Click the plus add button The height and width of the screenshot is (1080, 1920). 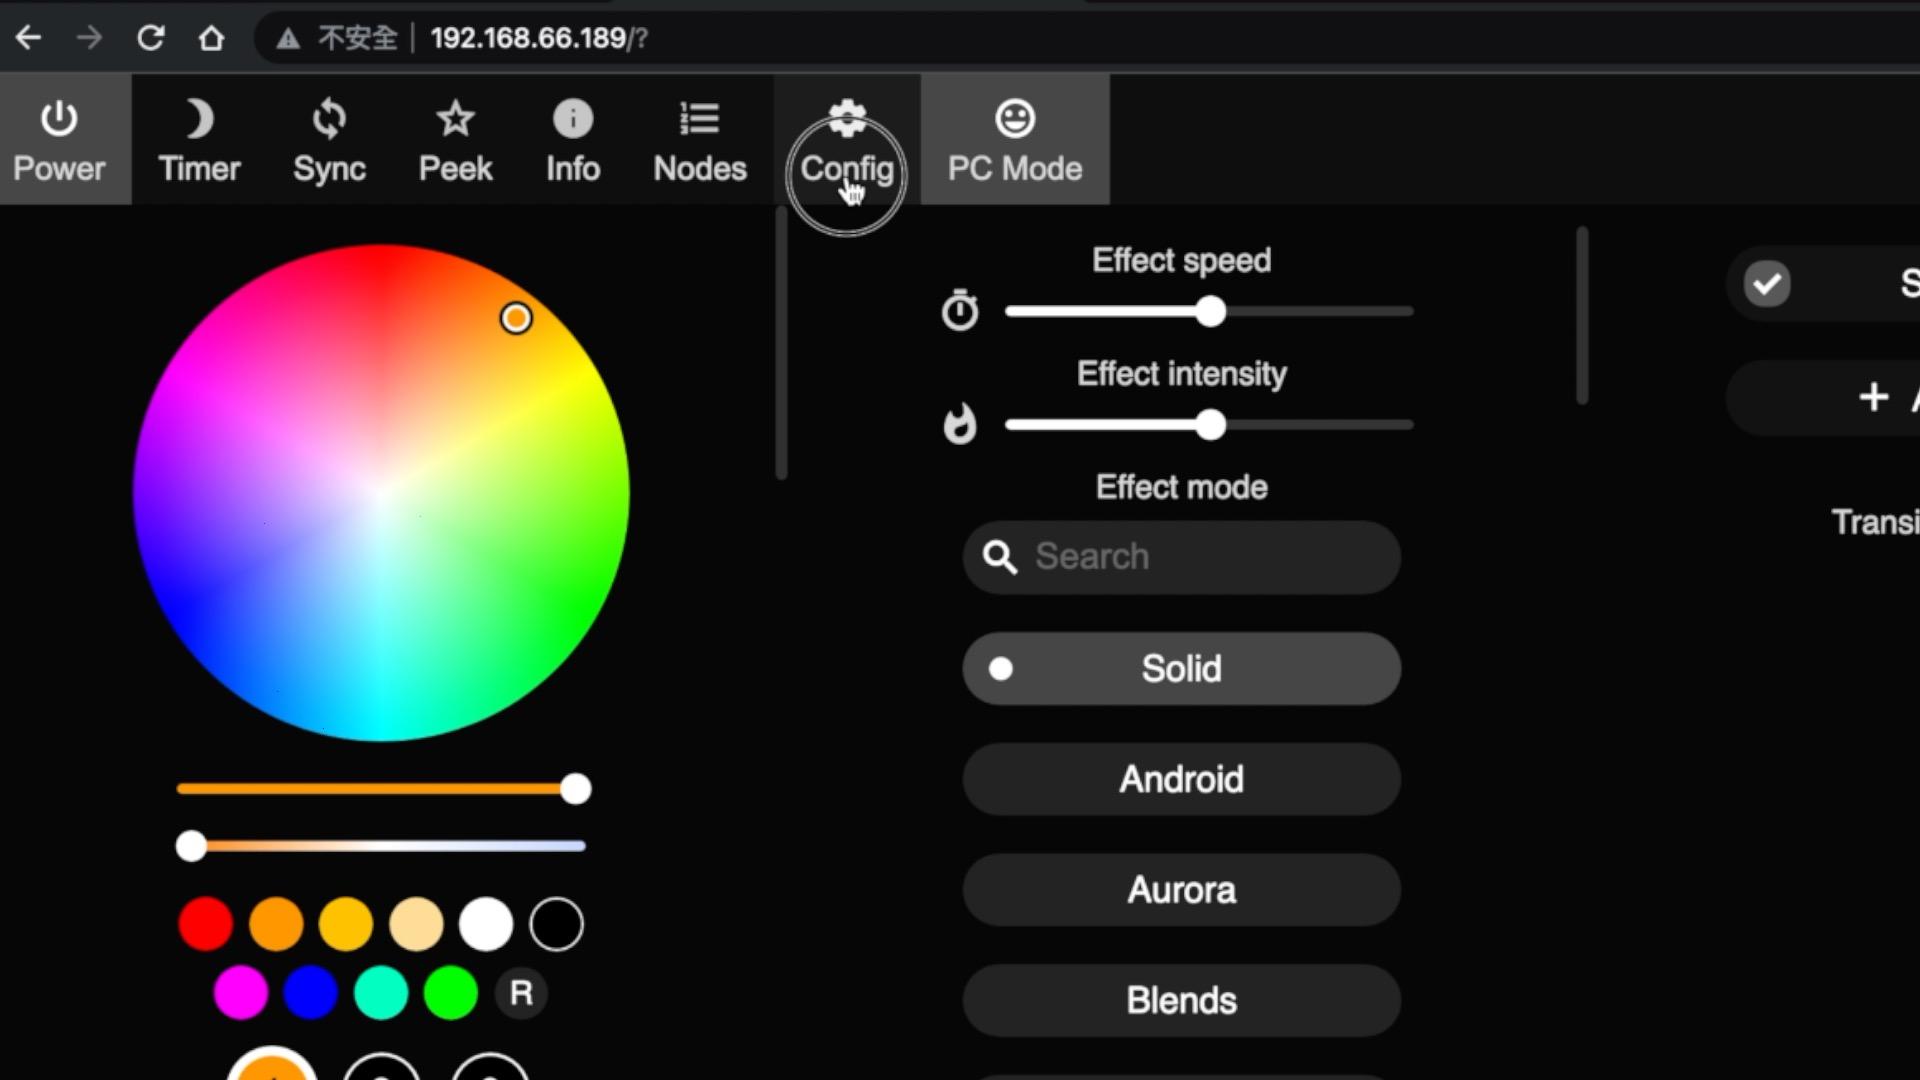tap(1873, 397)
